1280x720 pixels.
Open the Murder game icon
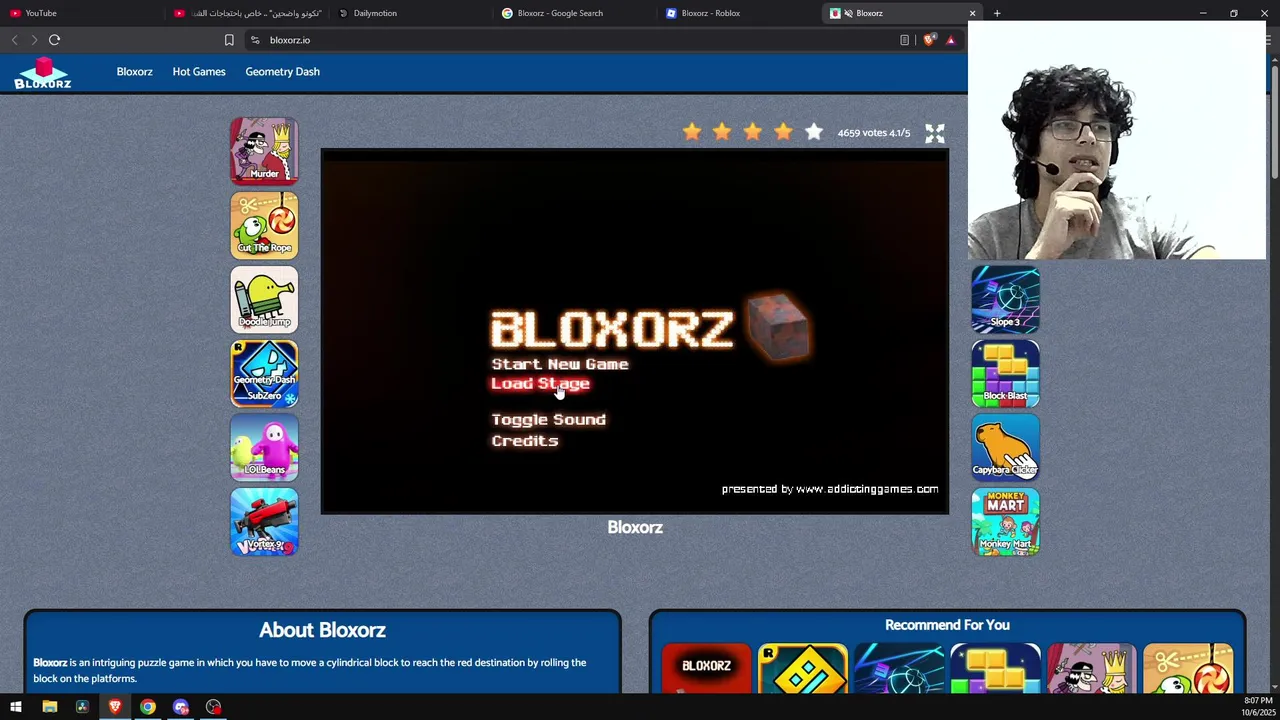[264, 151]
